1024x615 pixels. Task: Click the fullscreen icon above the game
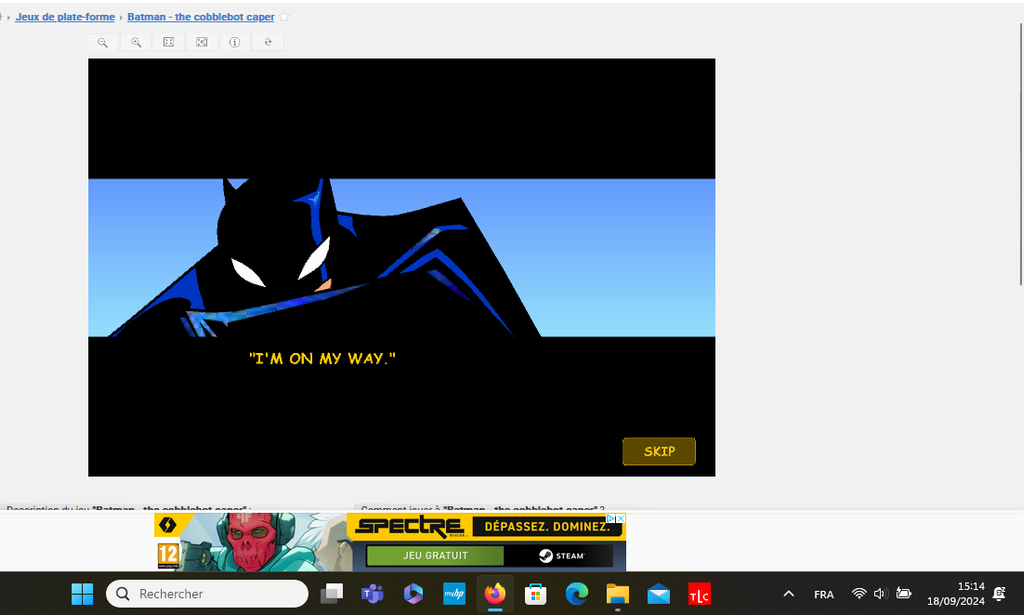[x=202, y=42]
